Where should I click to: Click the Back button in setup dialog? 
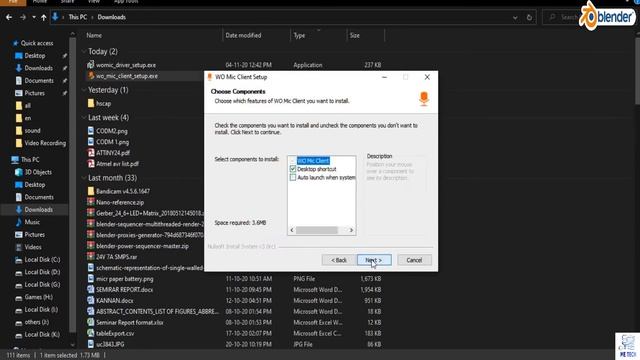tap(338, 260)
